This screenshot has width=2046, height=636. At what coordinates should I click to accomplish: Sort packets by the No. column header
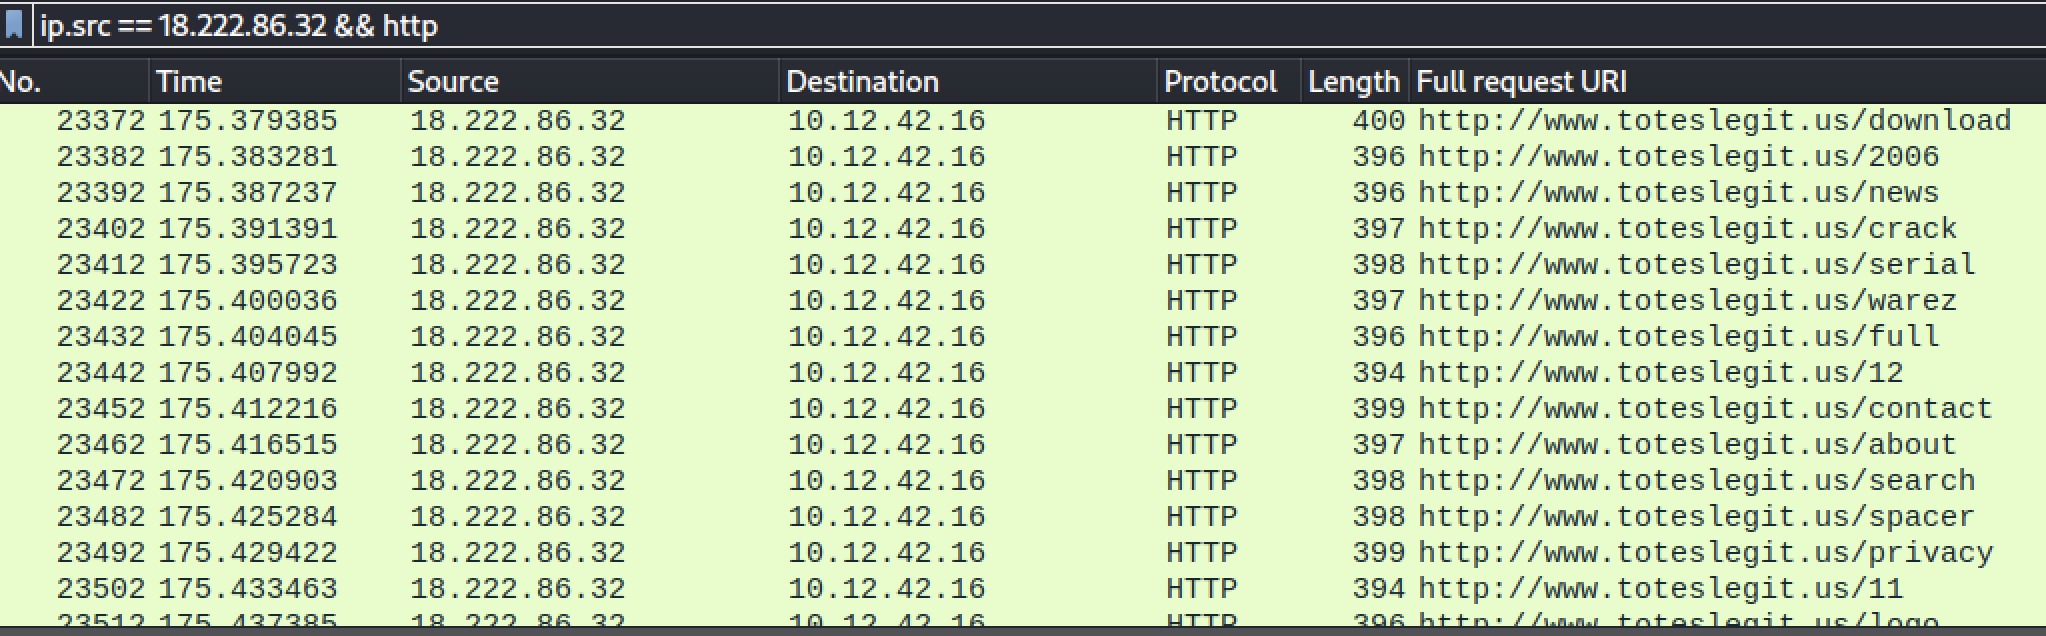point(70,82)
